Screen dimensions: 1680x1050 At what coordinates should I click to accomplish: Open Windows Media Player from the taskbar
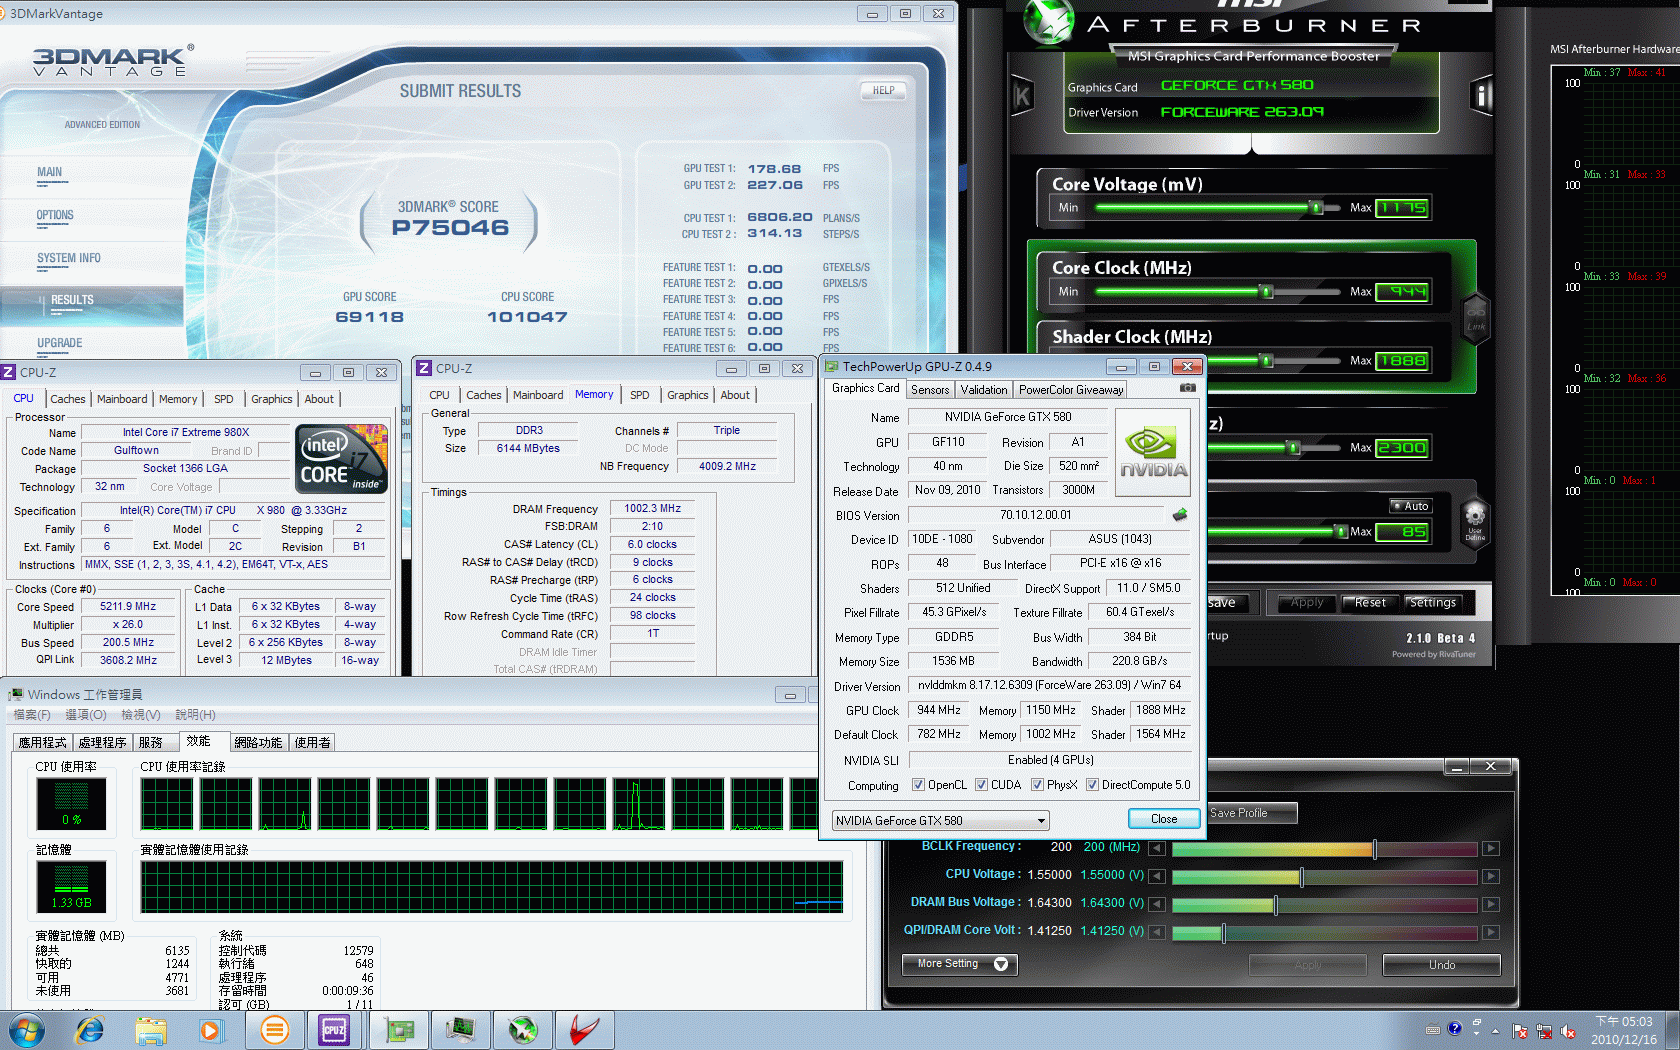pos(210,1030)
